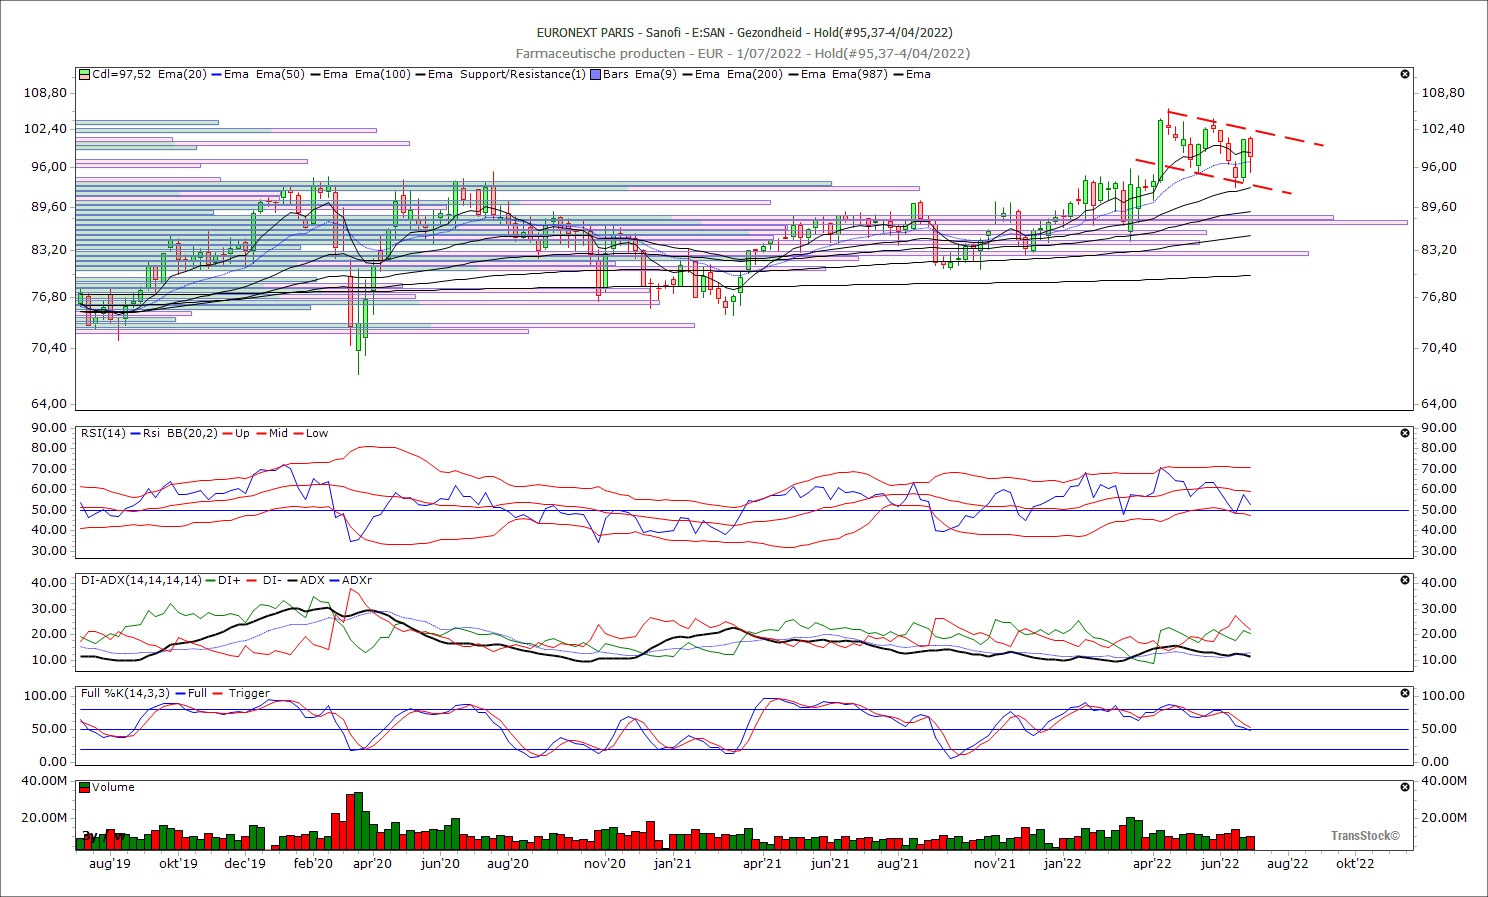Click the okt'19 date label

click(x=178, y=864)
